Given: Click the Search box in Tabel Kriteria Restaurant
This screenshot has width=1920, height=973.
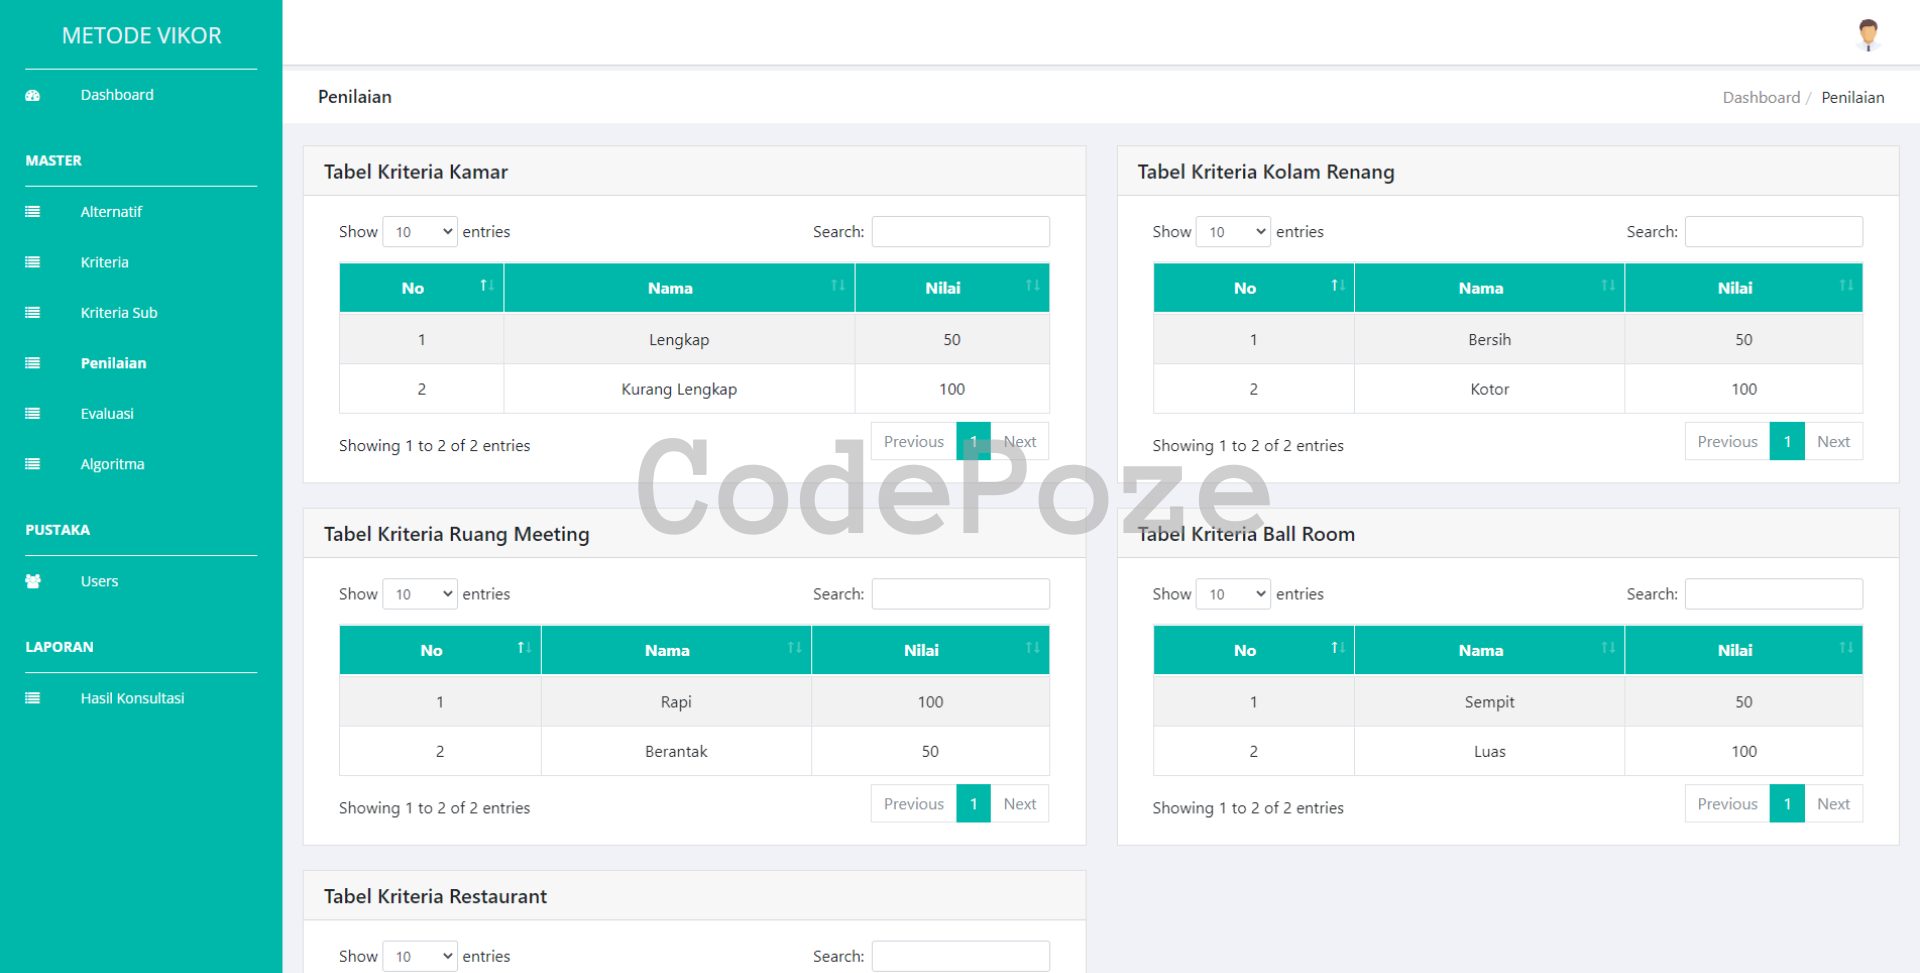Looking at the screenshot, I should 960,956.
